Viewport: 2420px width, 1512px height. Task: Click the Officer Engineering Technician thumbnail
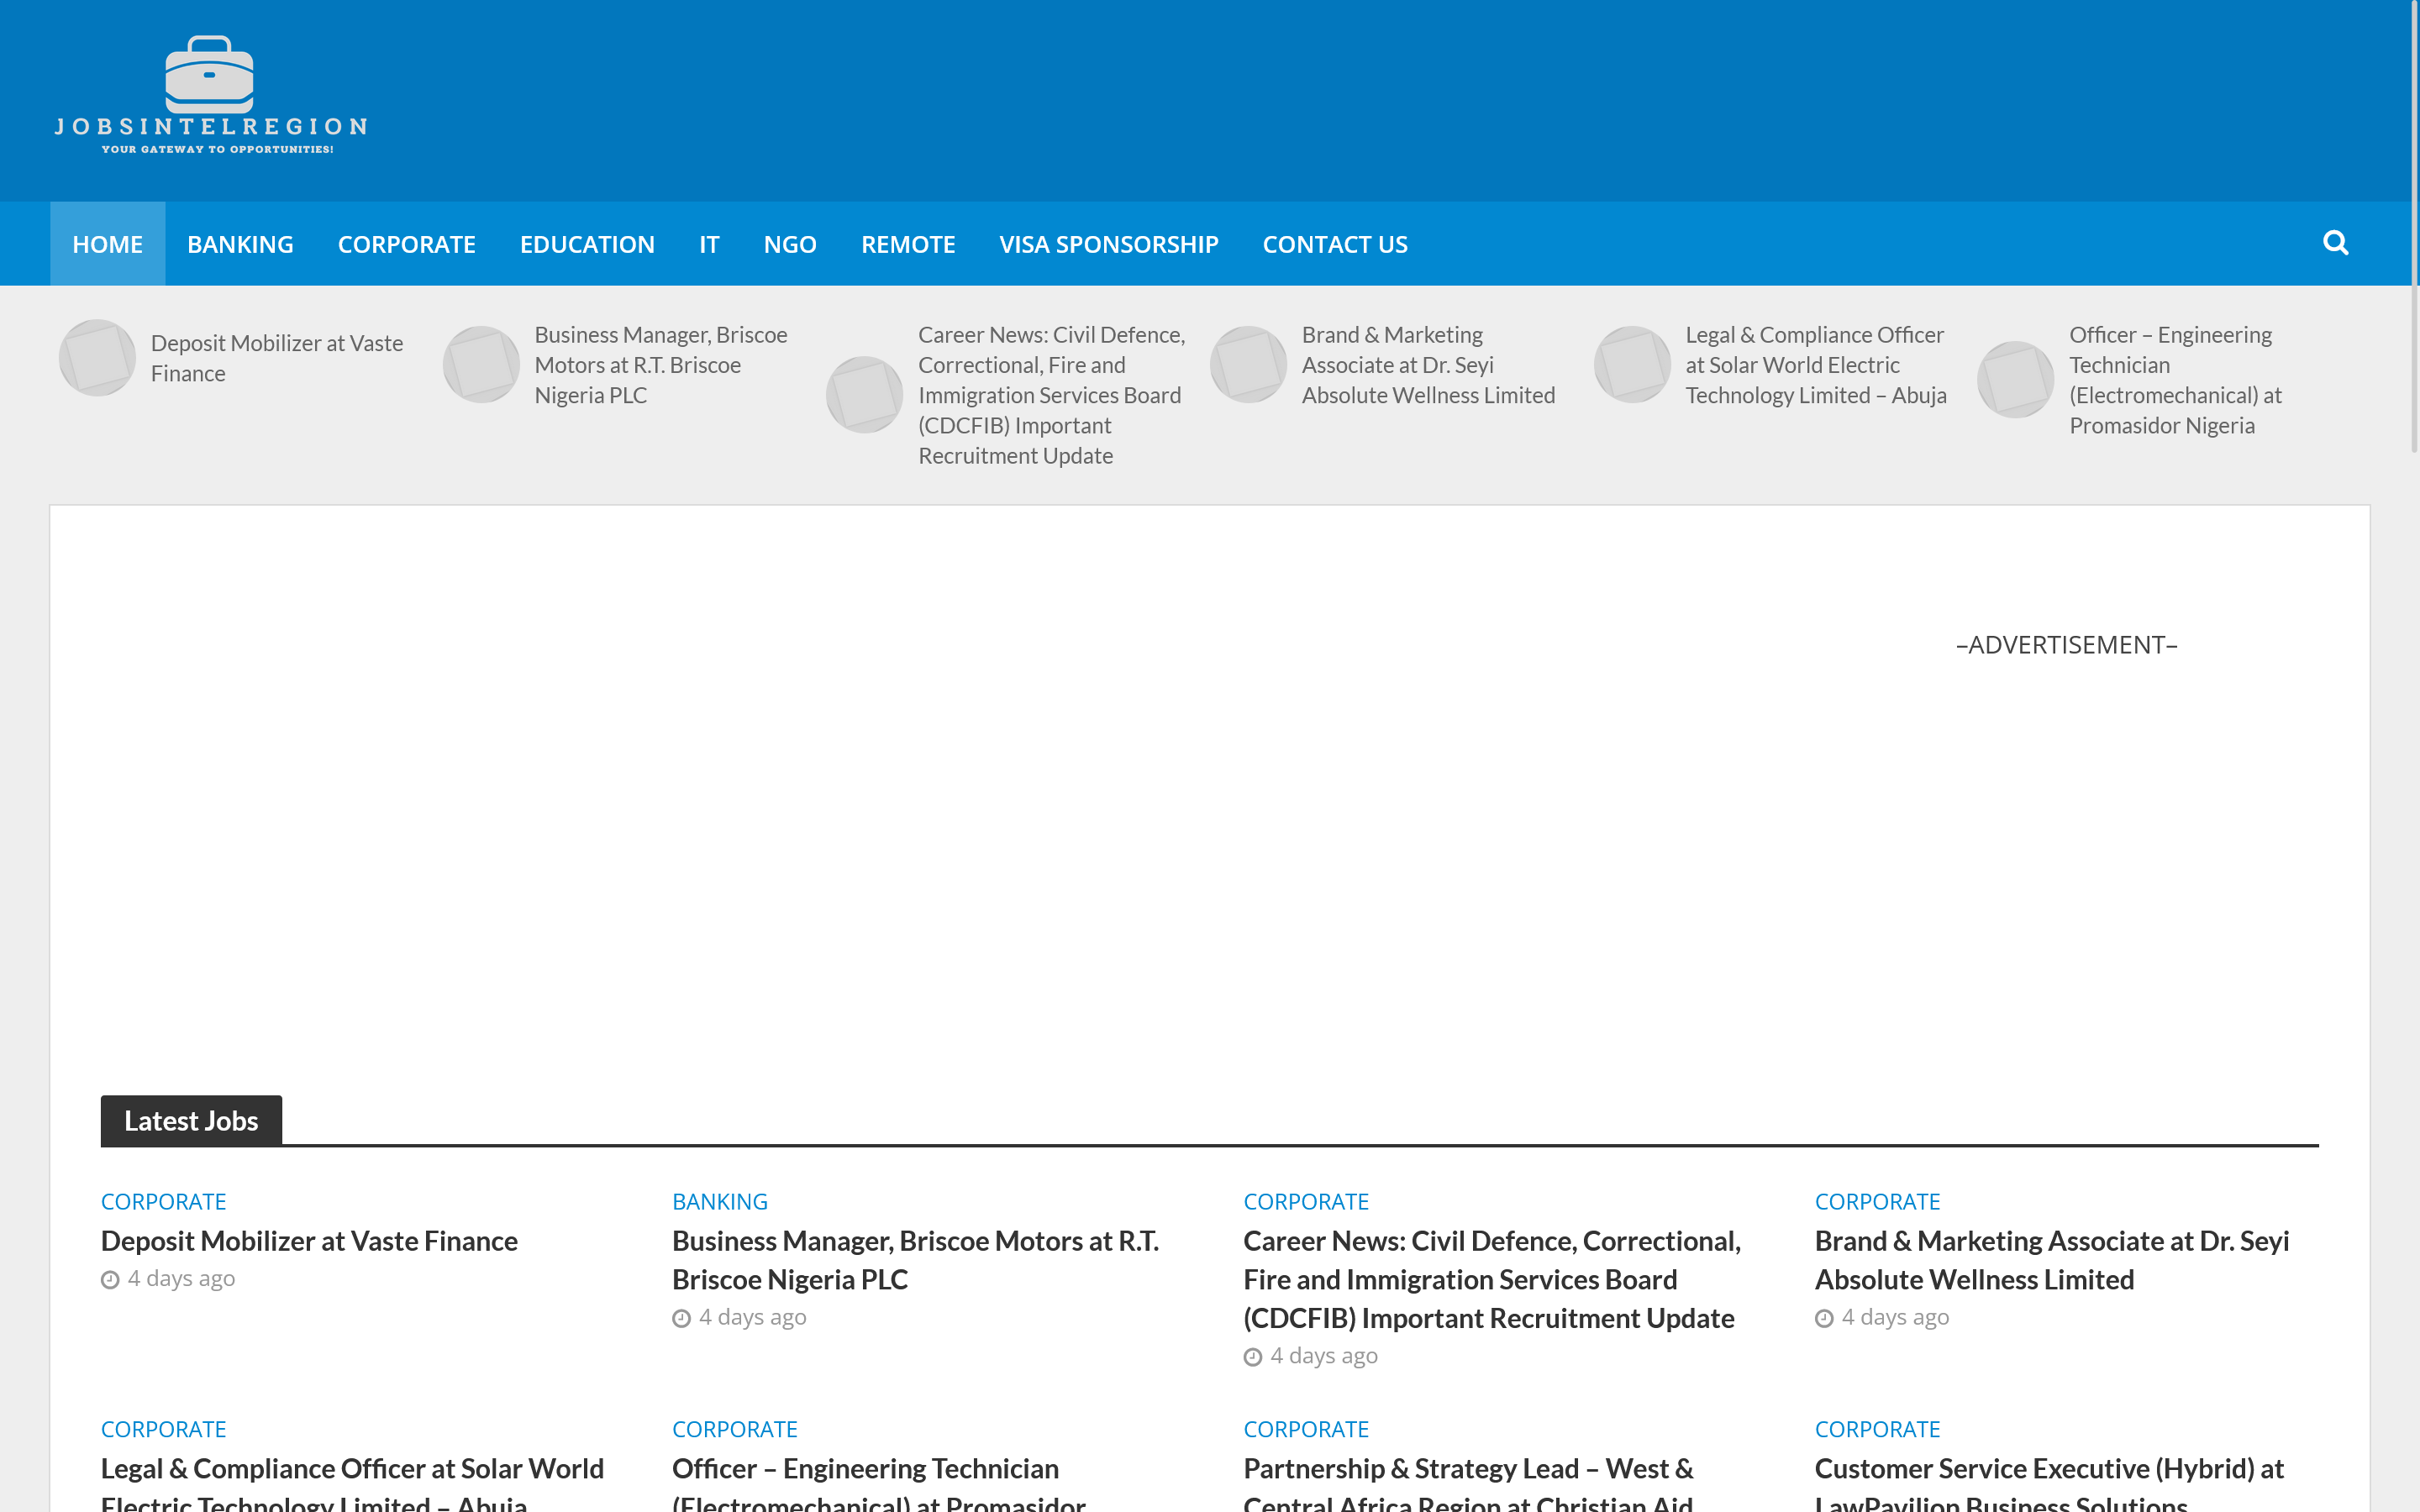[2015, 380]
